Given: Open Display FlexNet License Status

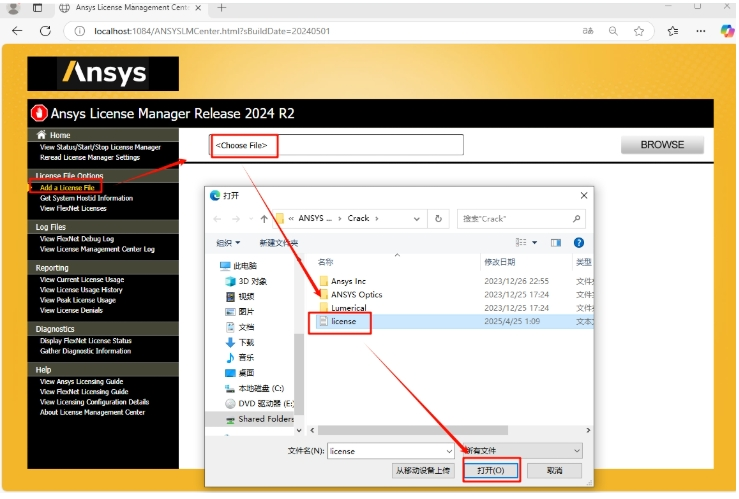Looking at the screenshot, I should coord(86,341).
